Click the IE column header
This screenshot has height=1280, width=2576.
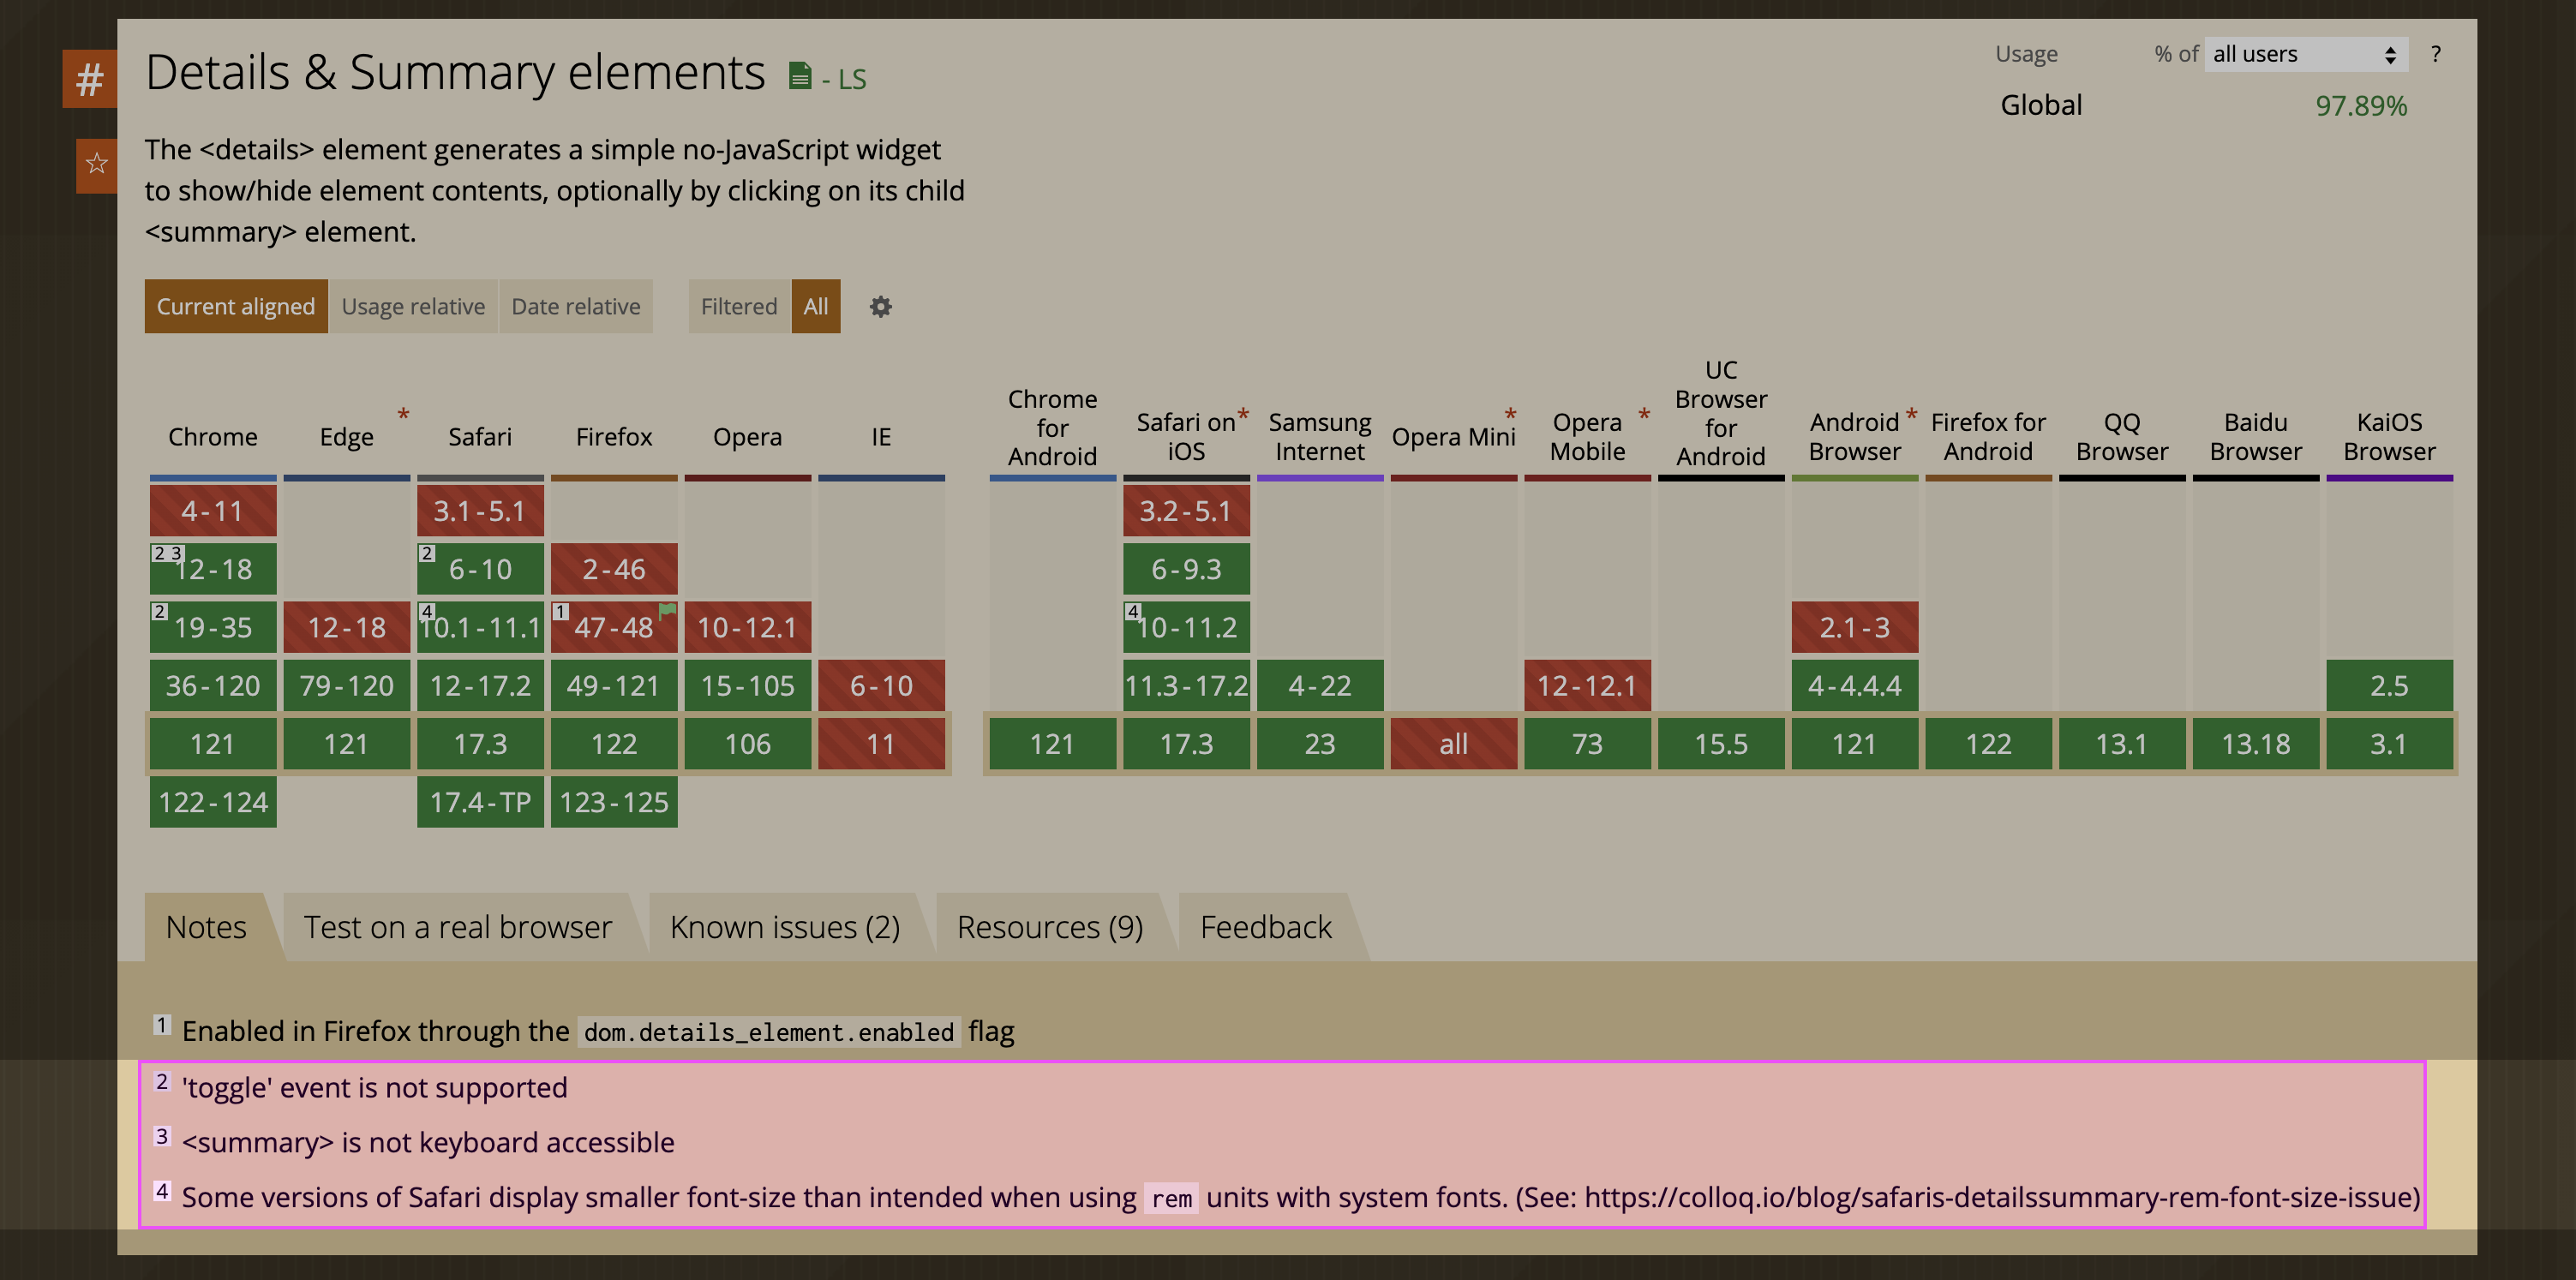pos(881,437)
